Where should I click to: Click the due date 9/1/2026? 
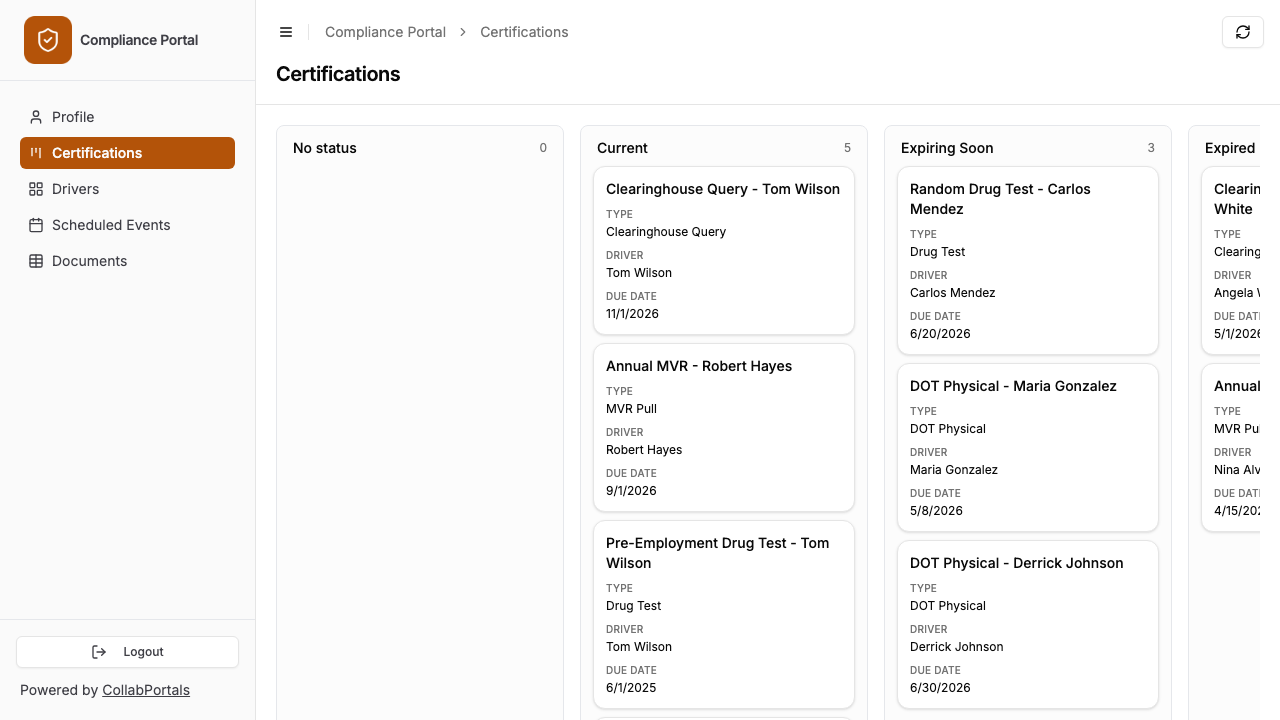[631, 491]
